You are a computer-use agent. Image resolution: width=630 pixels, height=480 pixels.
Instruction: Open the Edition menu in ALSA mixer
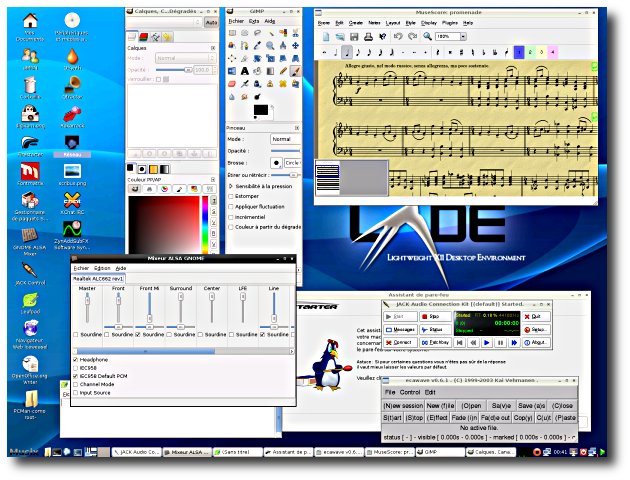(x=102, y=268)
